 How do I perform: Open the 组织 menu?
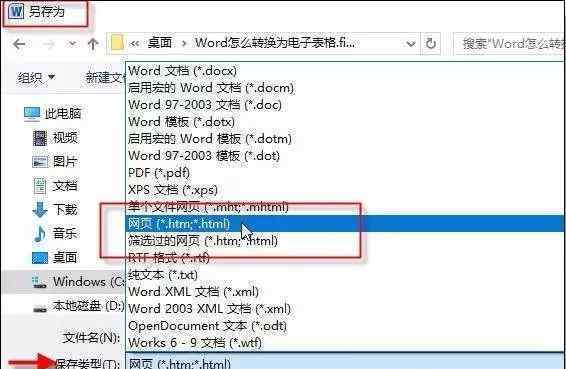pos(36,77)
